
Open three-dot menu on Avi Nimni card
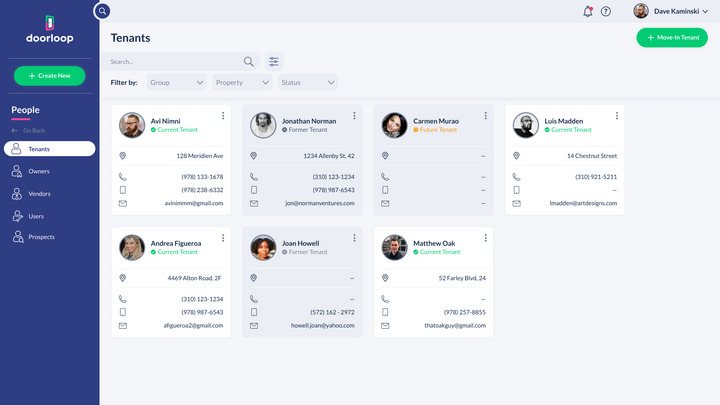click(x=223, y=116)
